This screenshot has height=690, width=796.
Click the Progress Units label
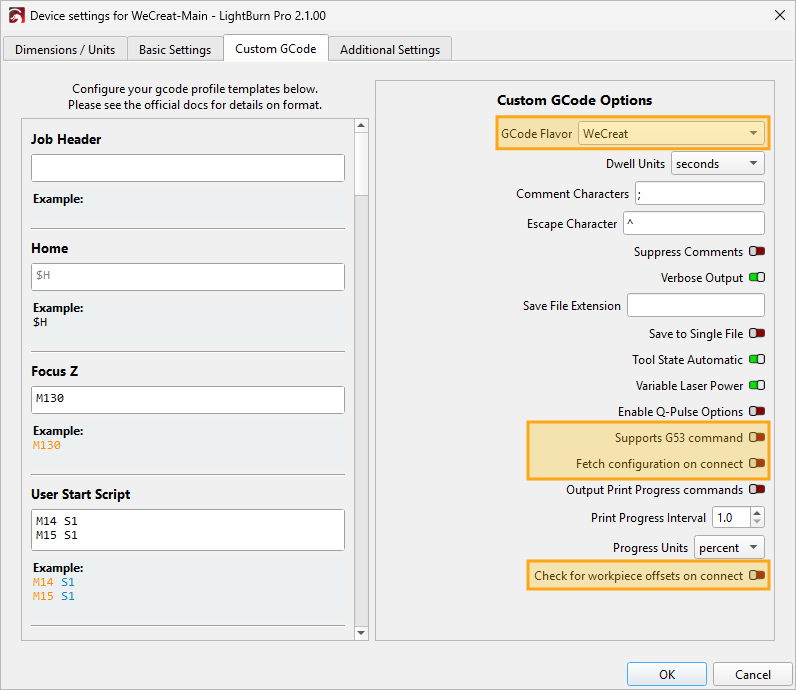point(650,548)
